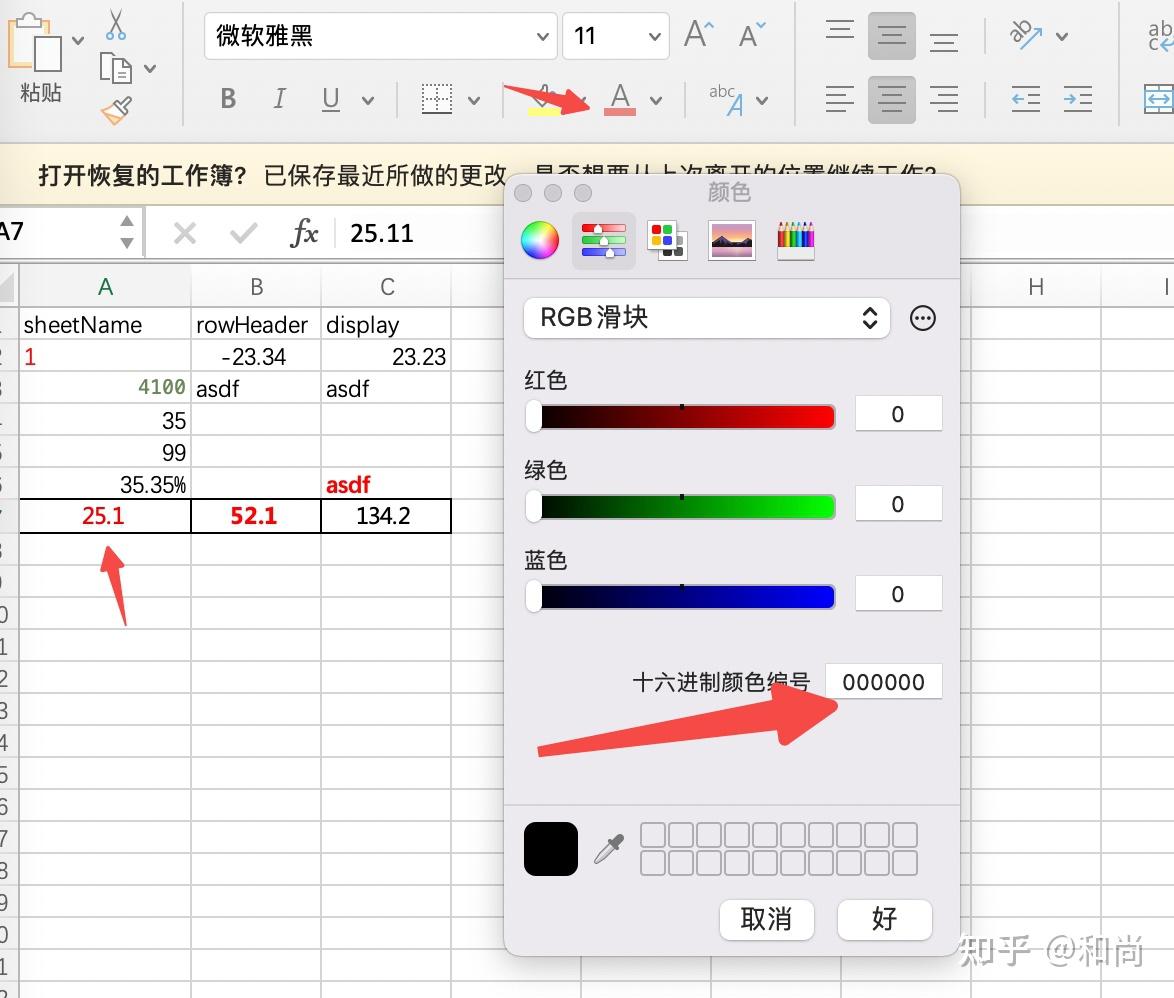The image size is (1174, 998).
Task: Open the RGB滑块 slider mode dropdown
Action: click(707, 317)
